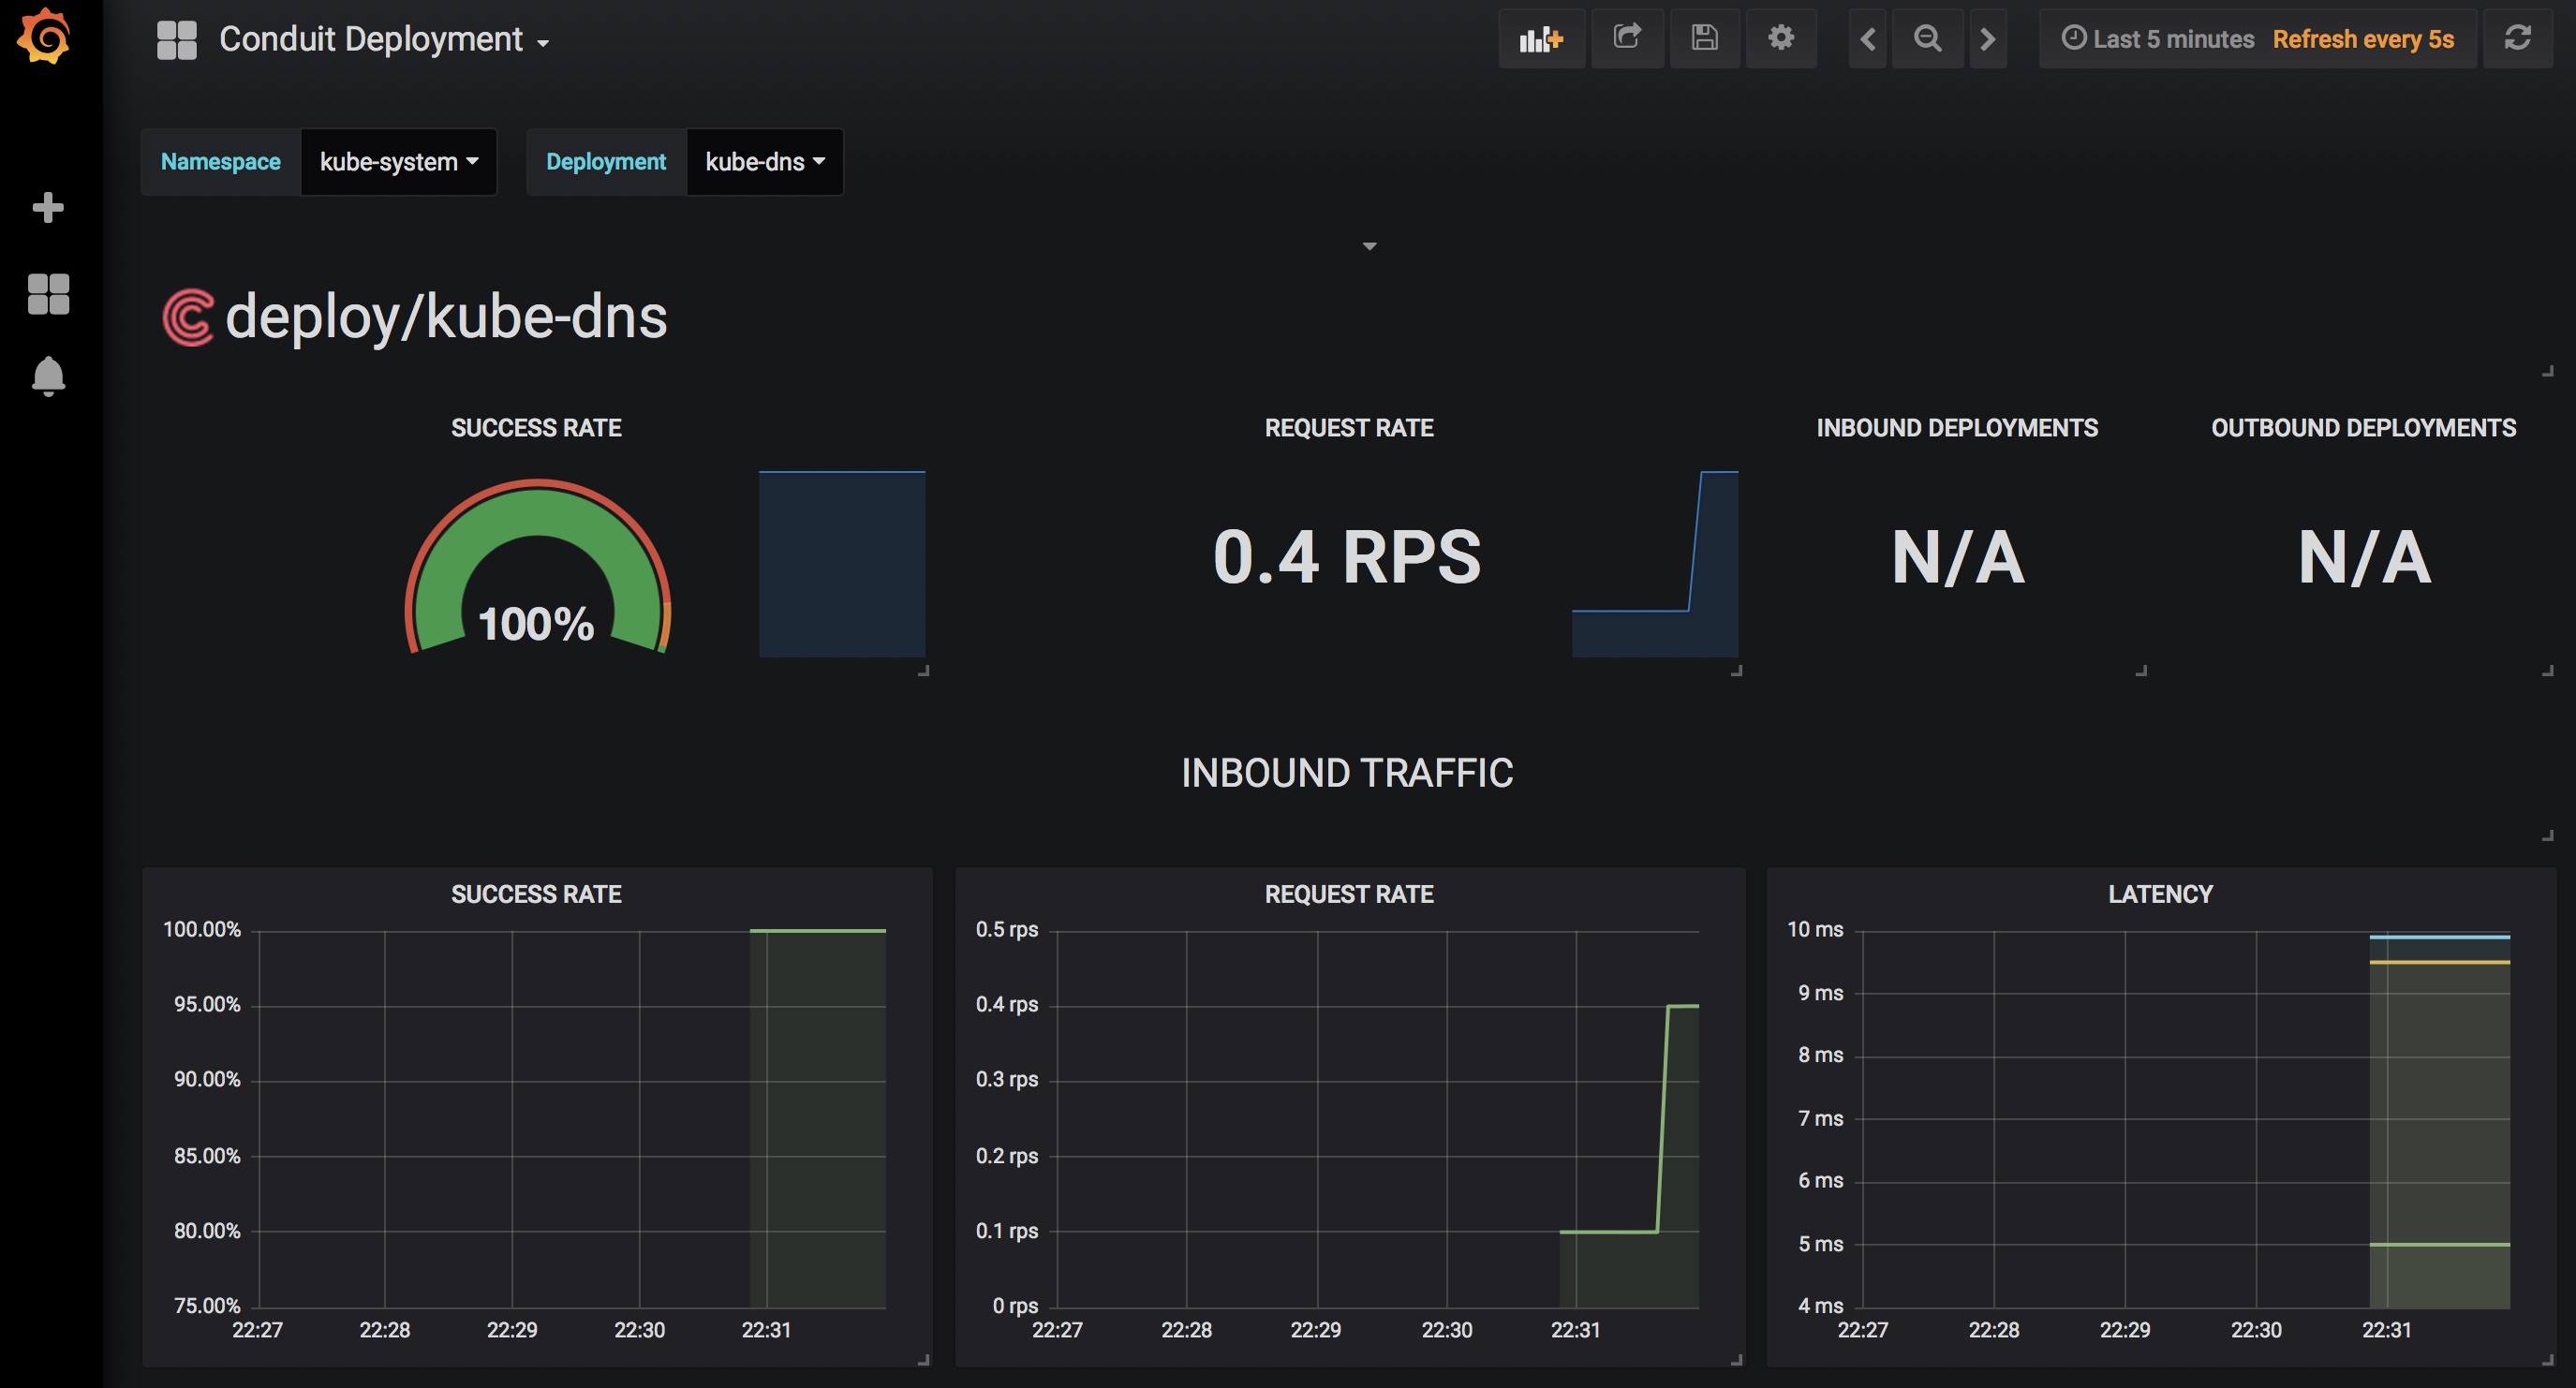2576x1388 pixels.
Task: Click the 4 ms axis label
Action: click(1820, 1305)
